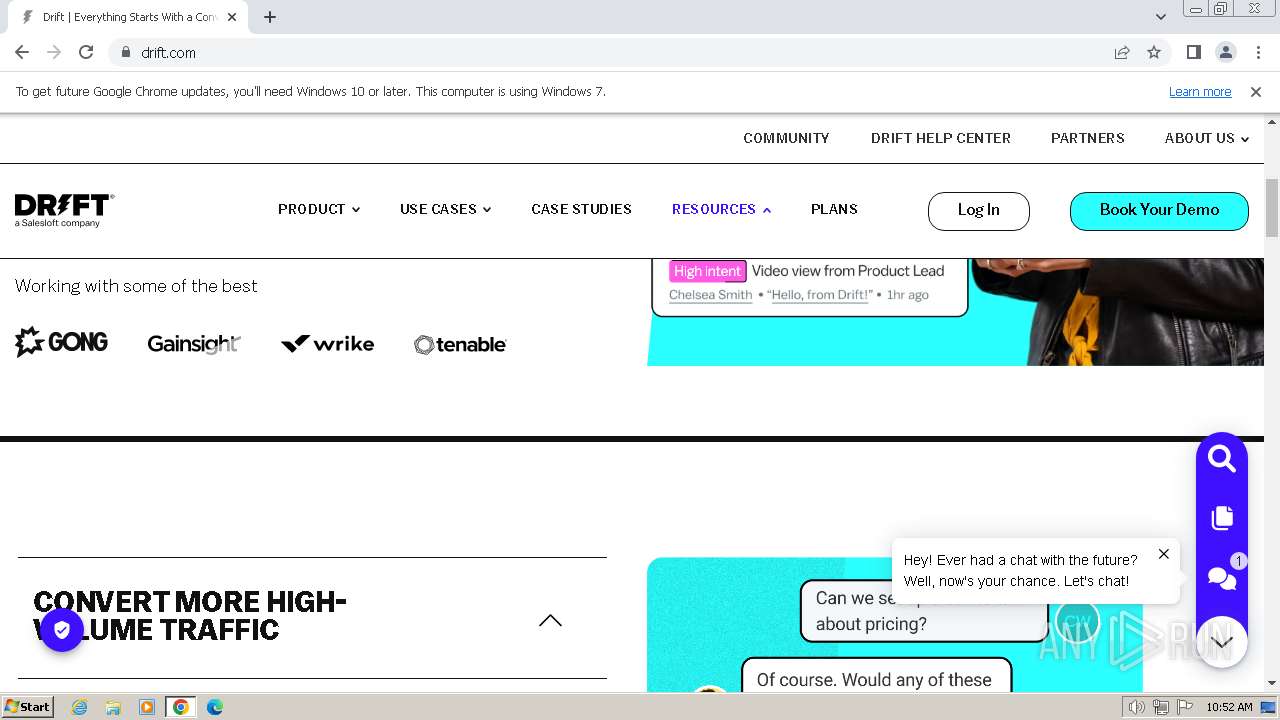
Task: Open the Chrome profile avatar menu
Action: tap(1225, 52)
